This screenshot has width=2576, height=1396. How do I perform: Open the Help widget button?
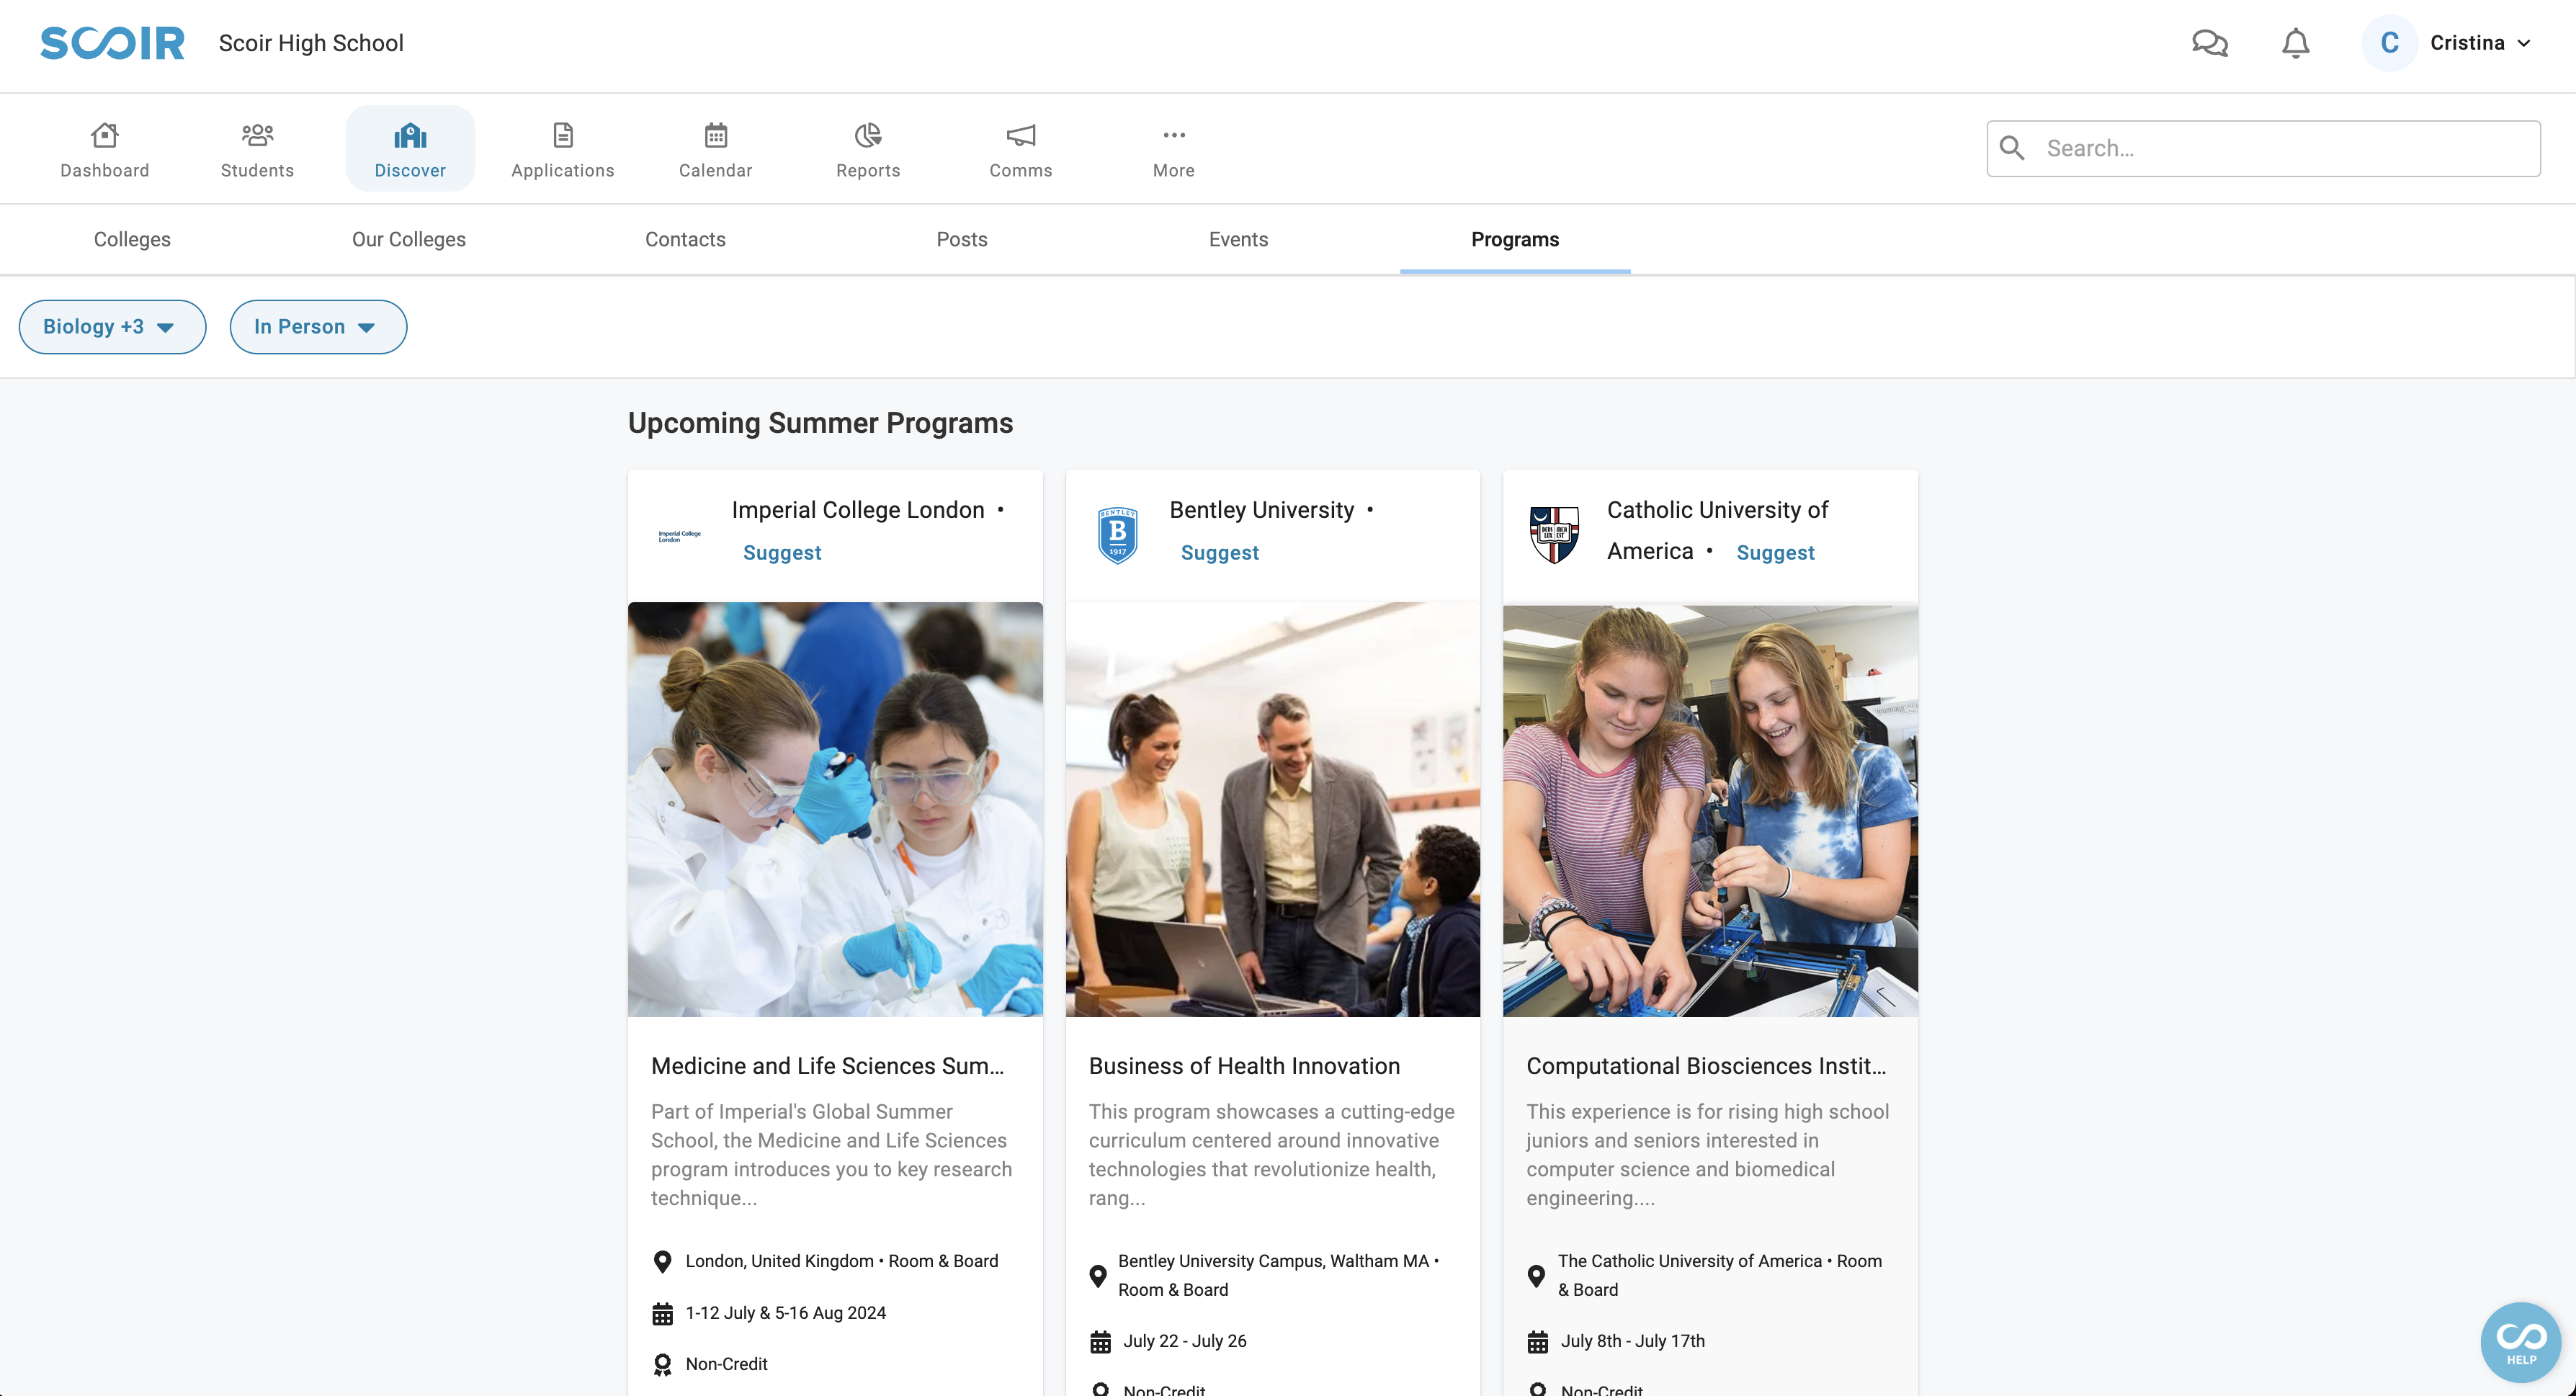[2520, 1342]
